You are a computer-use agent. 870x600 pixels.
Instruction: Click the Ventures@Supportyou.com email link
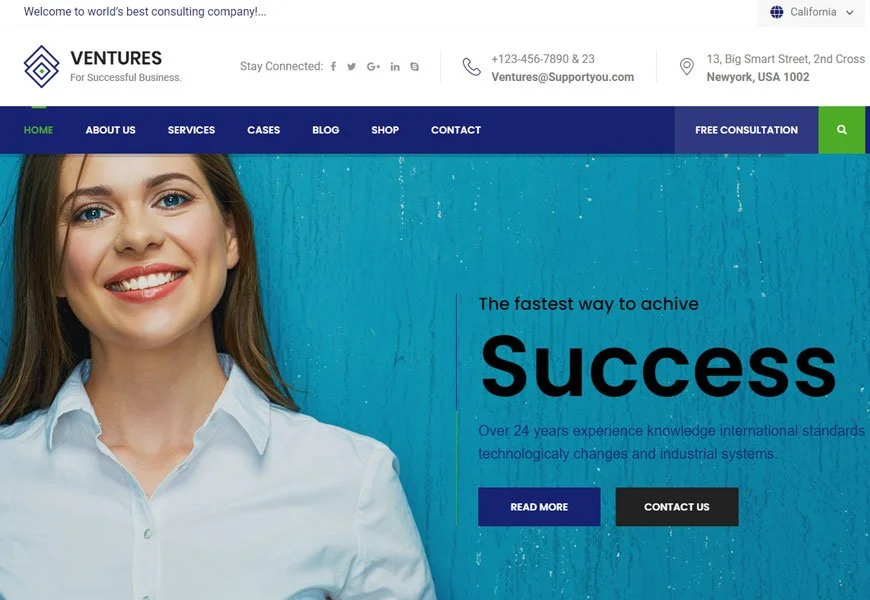pyautogui.click(x=563, y=77)
